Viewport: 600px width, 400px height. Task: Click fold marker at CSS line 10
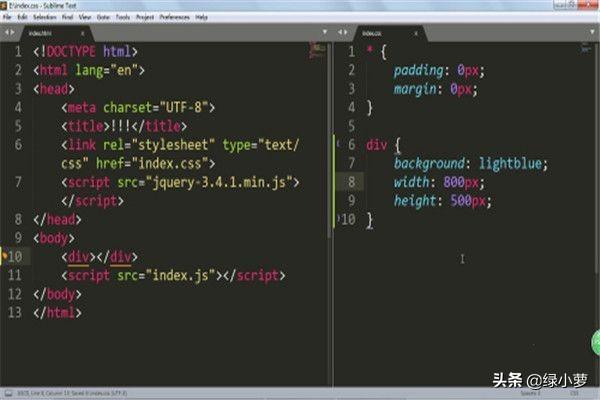(x=338, y=219)
